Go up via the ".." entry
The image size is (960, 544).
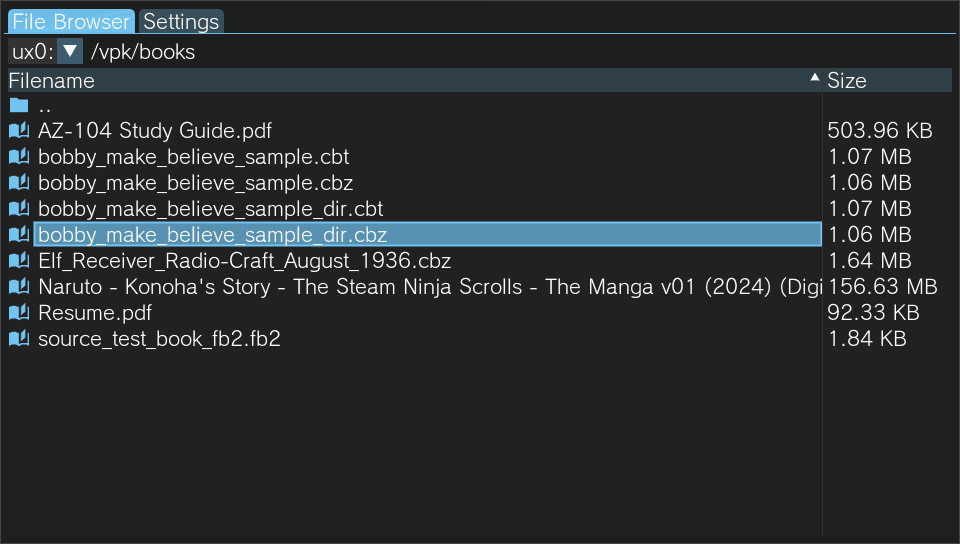45,105
